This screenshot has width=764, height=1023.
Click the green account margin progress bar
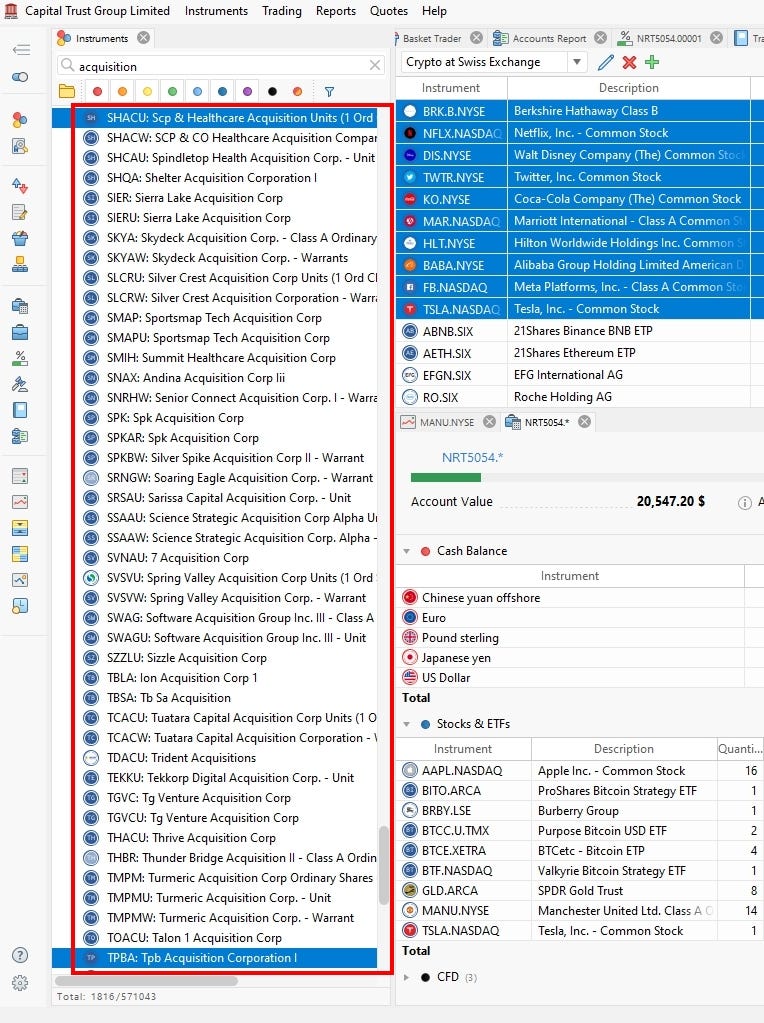[x=446, y=478]
